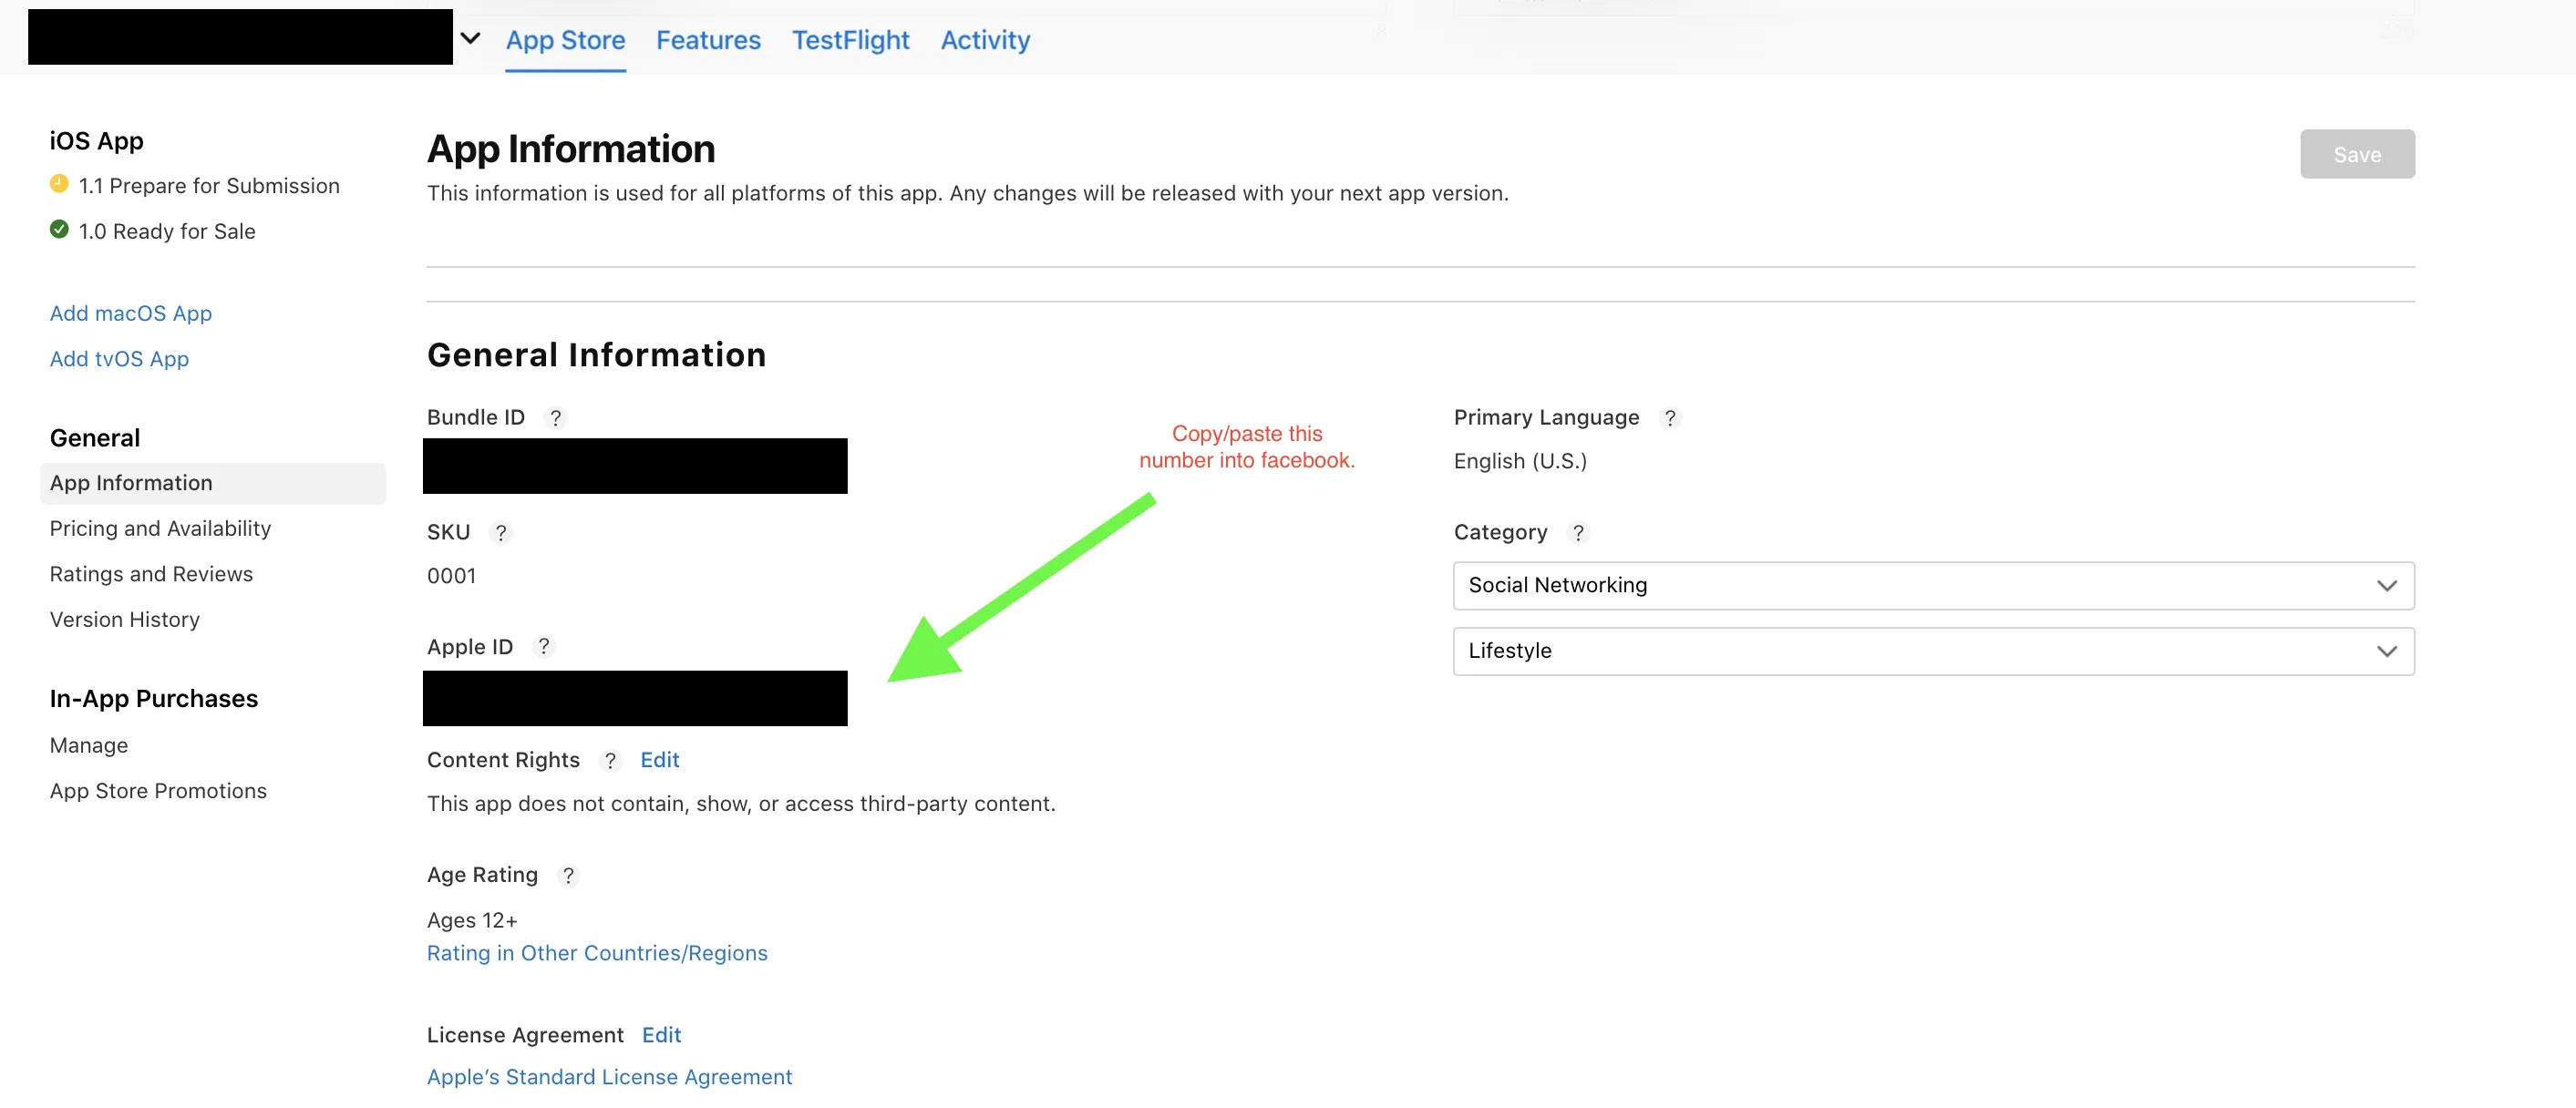Screen dimensions: 2576x1108
Task: Edit the License Agreement
Action: [x=661, y=1035]
